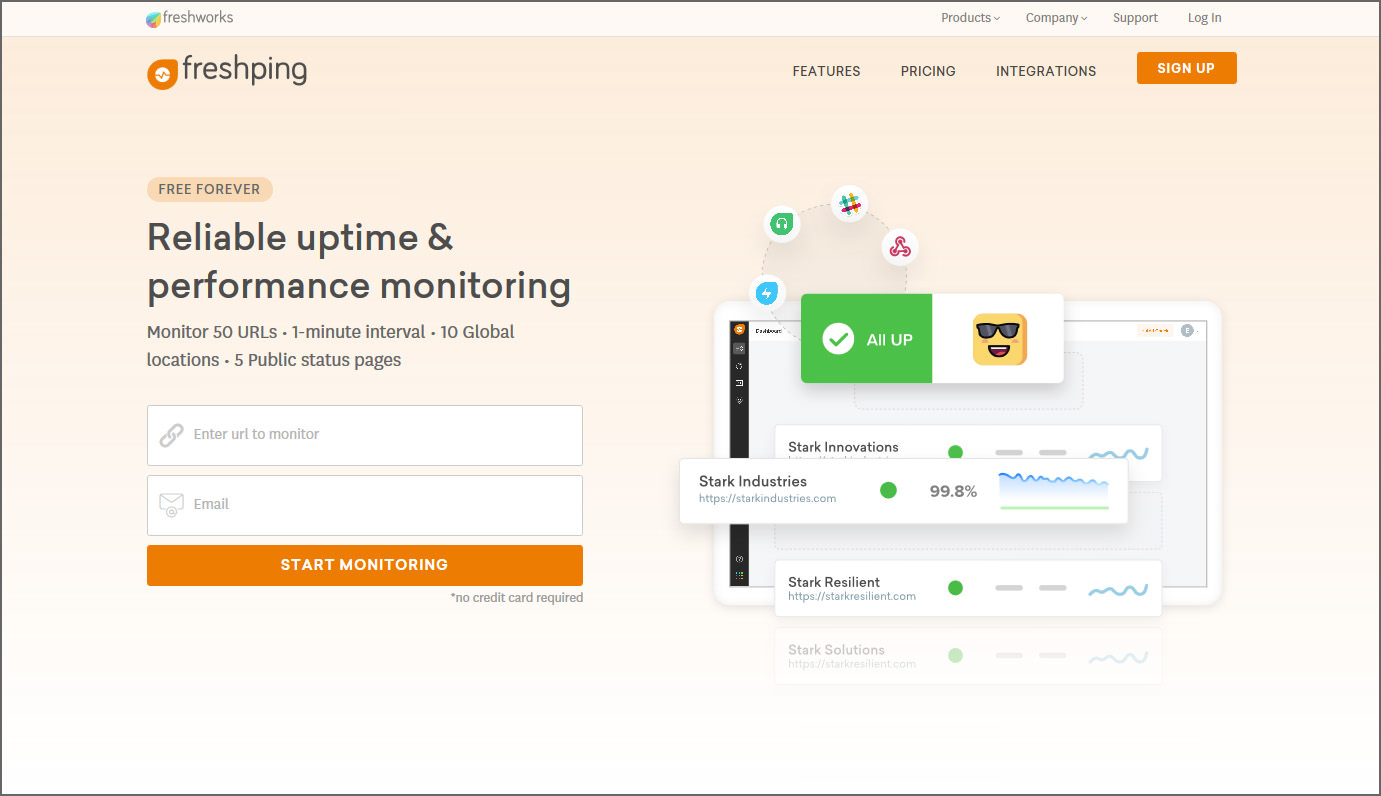Image resolution: width=1381 pixels, height=796 pixels.
Task: Click the blue lightning bolt integration icon
Action: pyautogui.click(x=767, y=293)
